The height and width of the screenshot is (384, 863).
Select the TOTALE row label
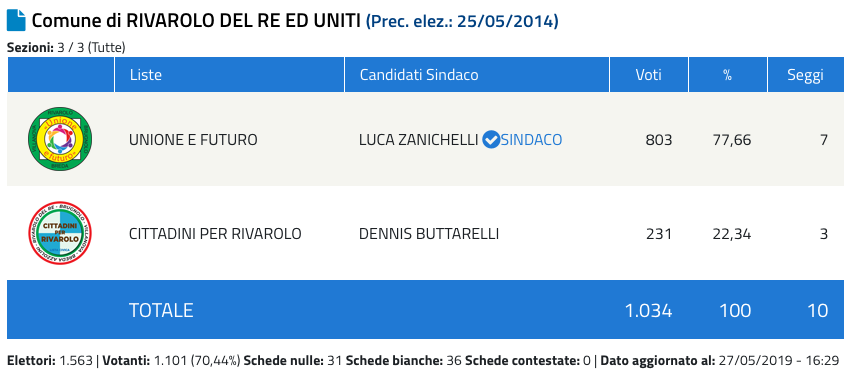click(161, 310)
